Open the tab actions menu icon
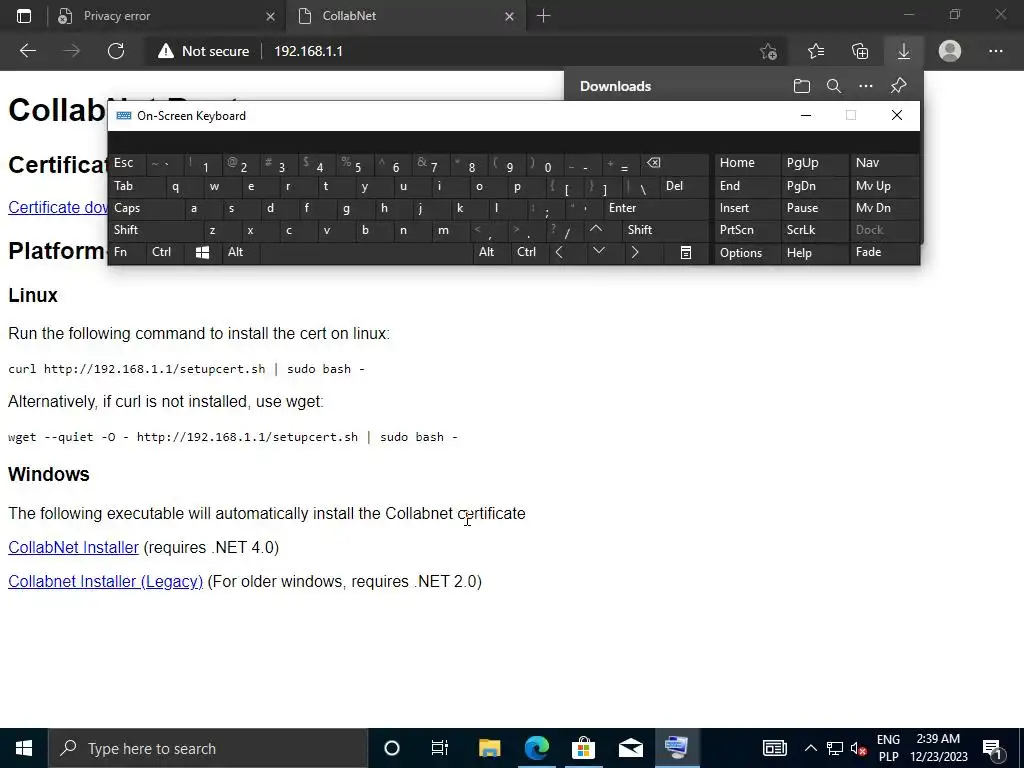The height and width of the screenshot is (768, 1024). pyautogui.click(x=24, y=16)
